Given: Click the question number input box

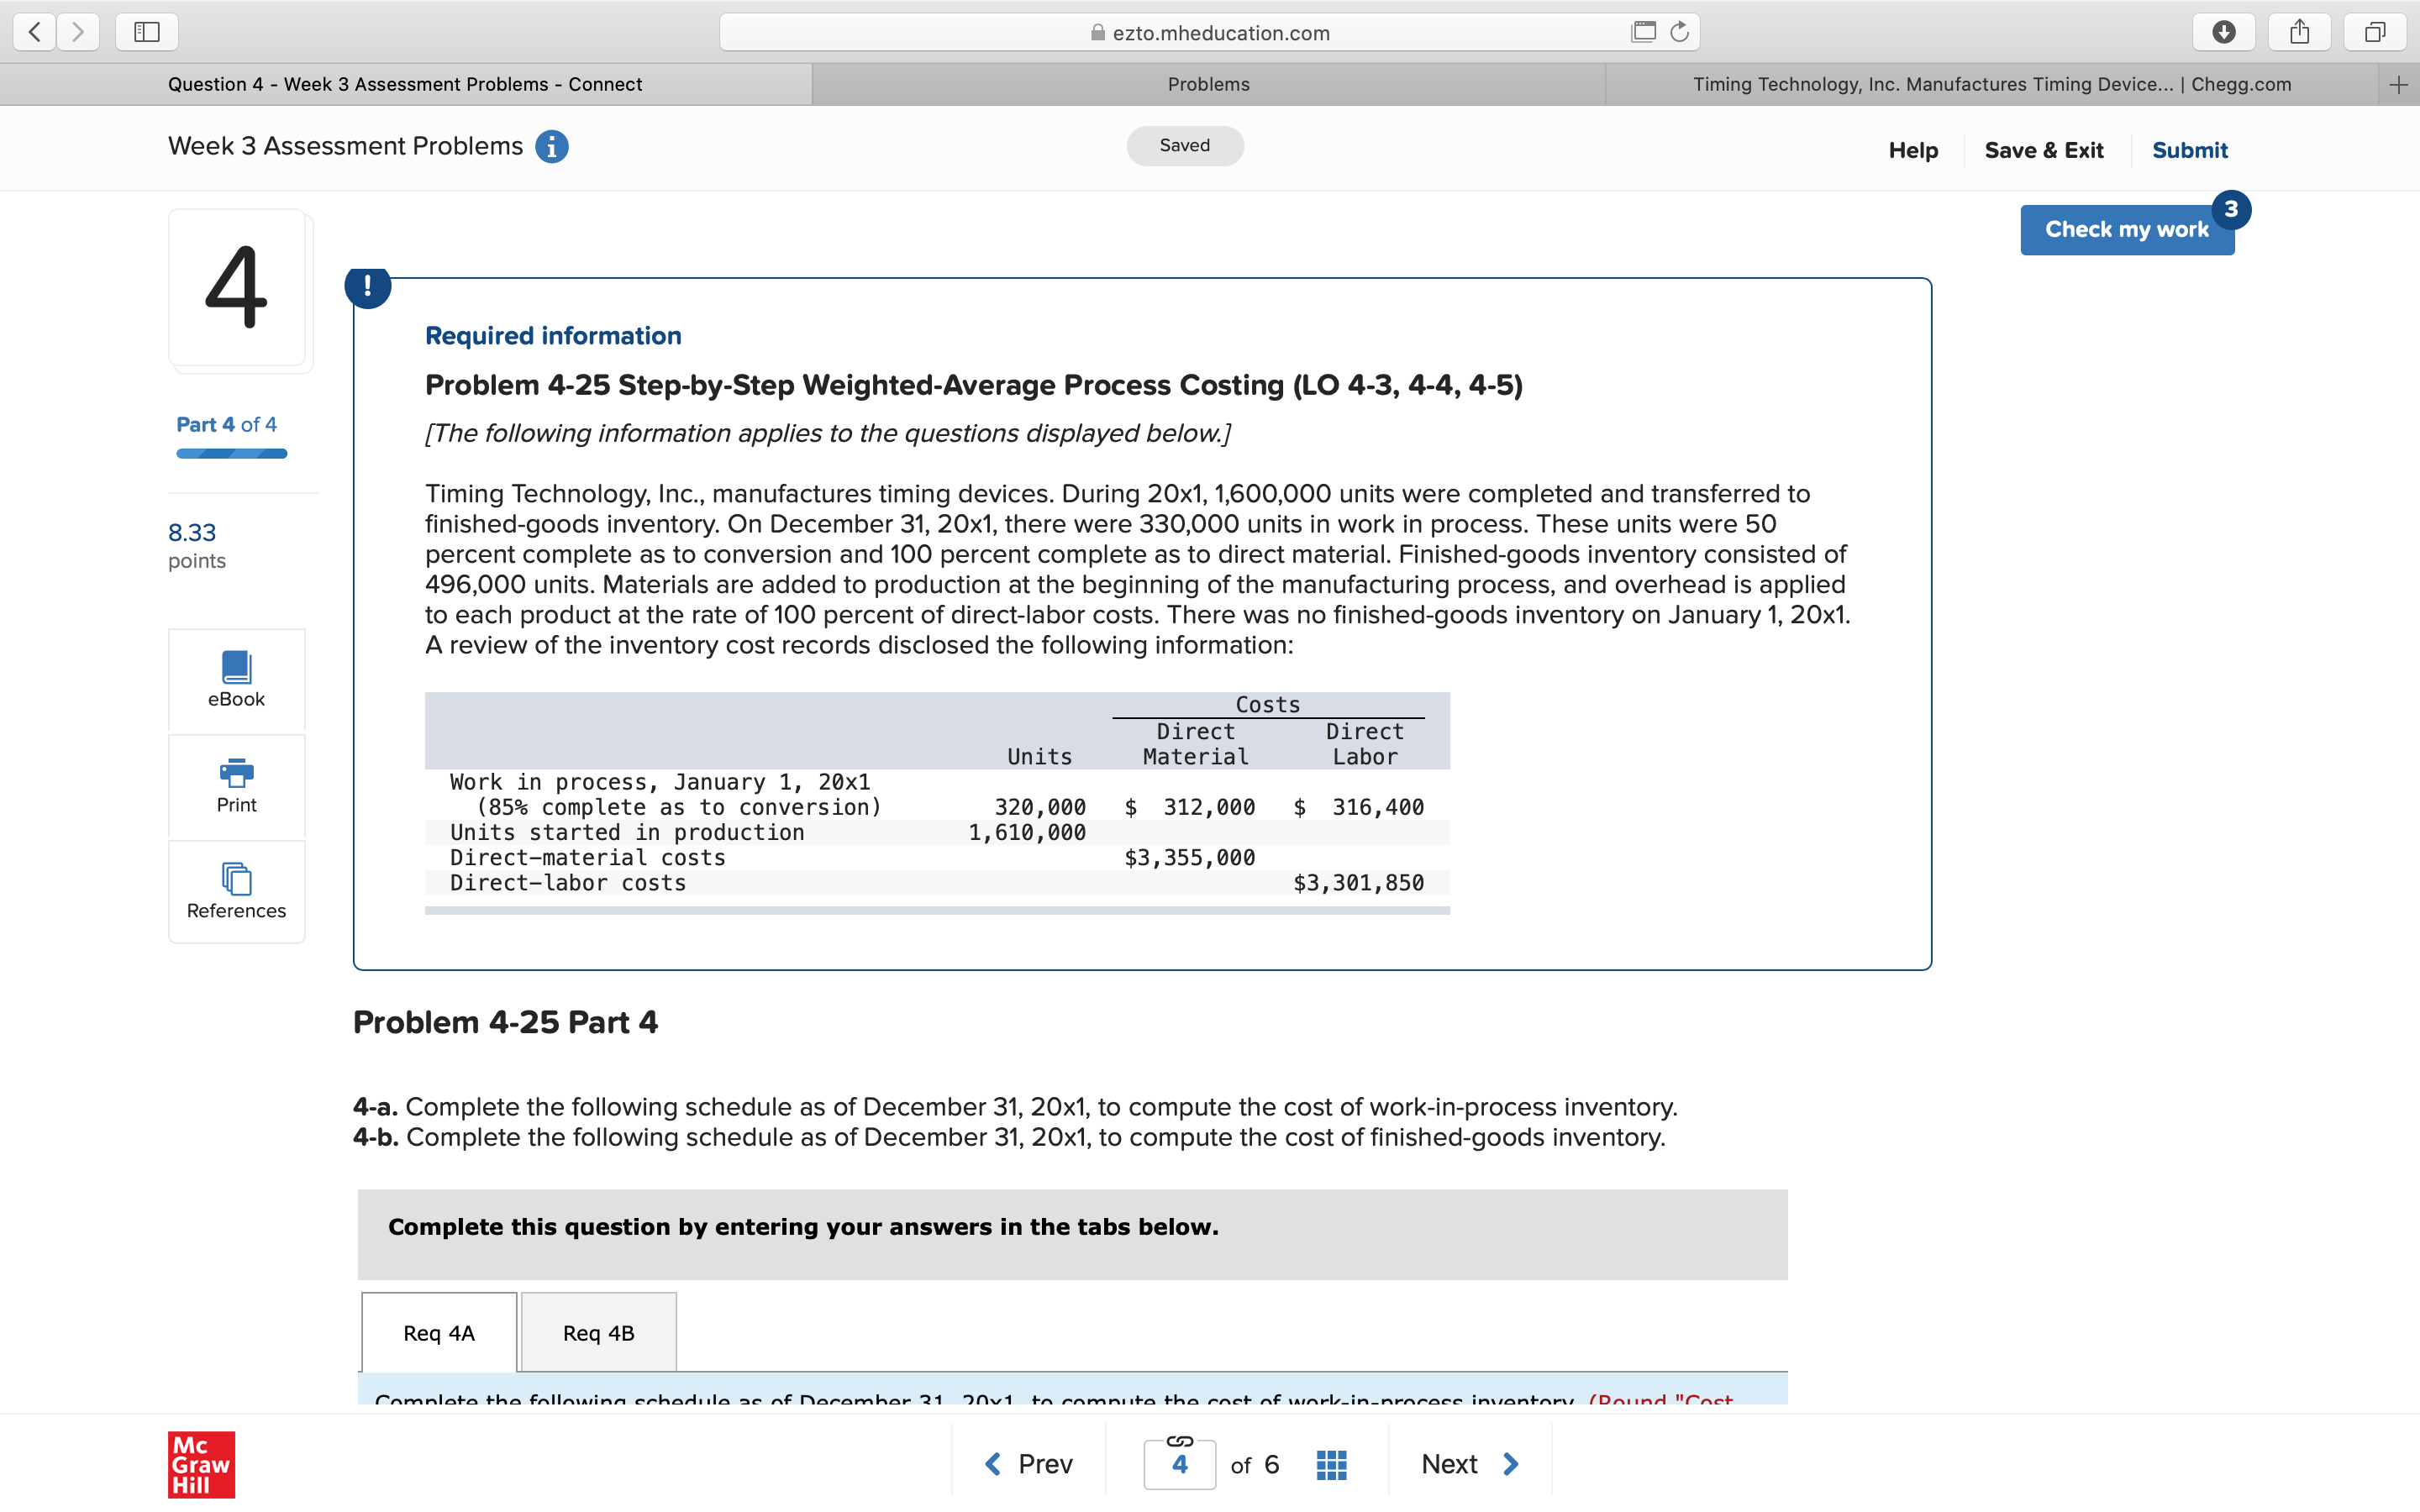Looking at the screenshot, I should coord(1179,1465).
